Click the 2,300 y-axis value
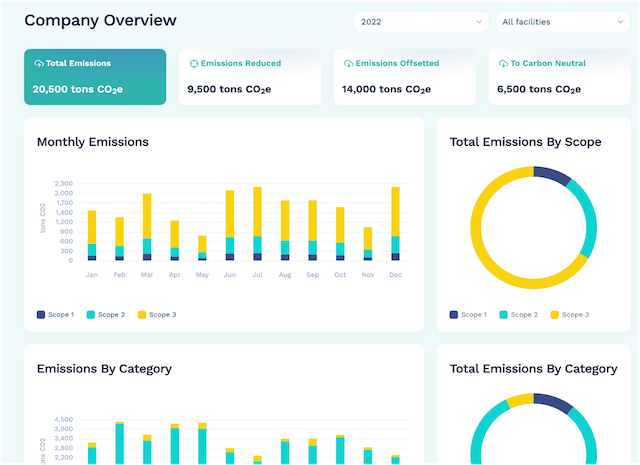Viewport: 640px width, 465px height. (x=64, y=184)
